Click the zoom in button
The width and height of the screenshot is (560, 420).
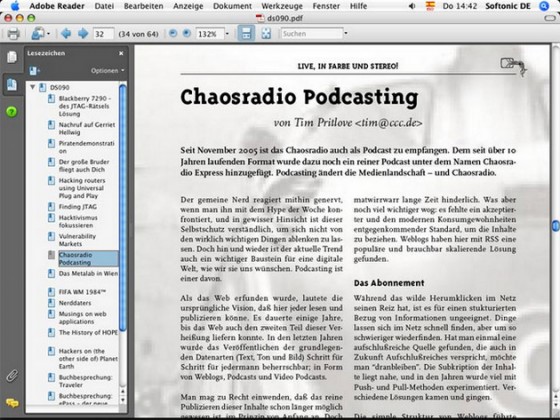pyautogui.click(x=186, y=34)
